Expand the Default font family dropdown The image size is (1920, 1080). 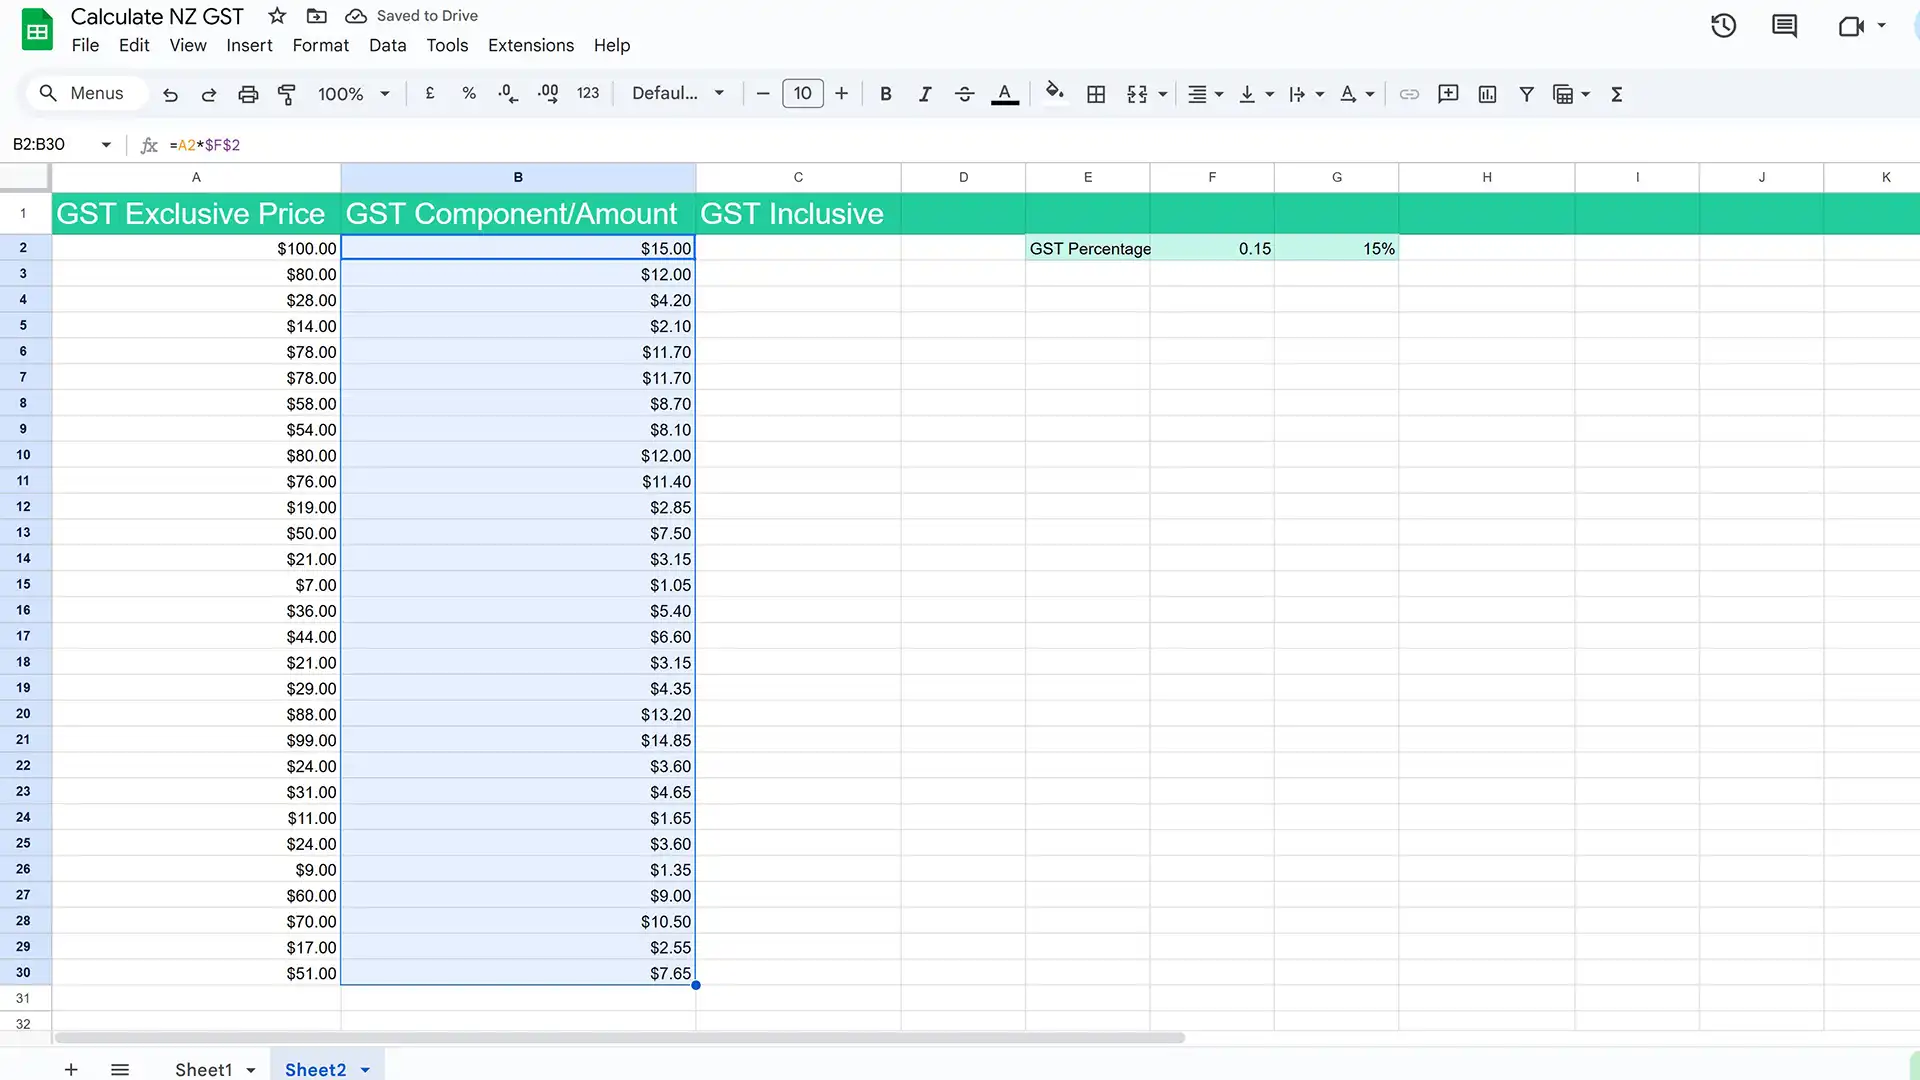point(678,92)
